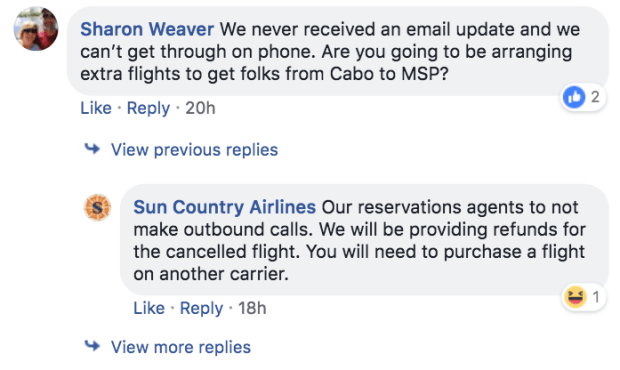The height and width of the screenshot is (370, 620).
Task: Like Sharon Weaver's comment
Action: coord(96,108)
